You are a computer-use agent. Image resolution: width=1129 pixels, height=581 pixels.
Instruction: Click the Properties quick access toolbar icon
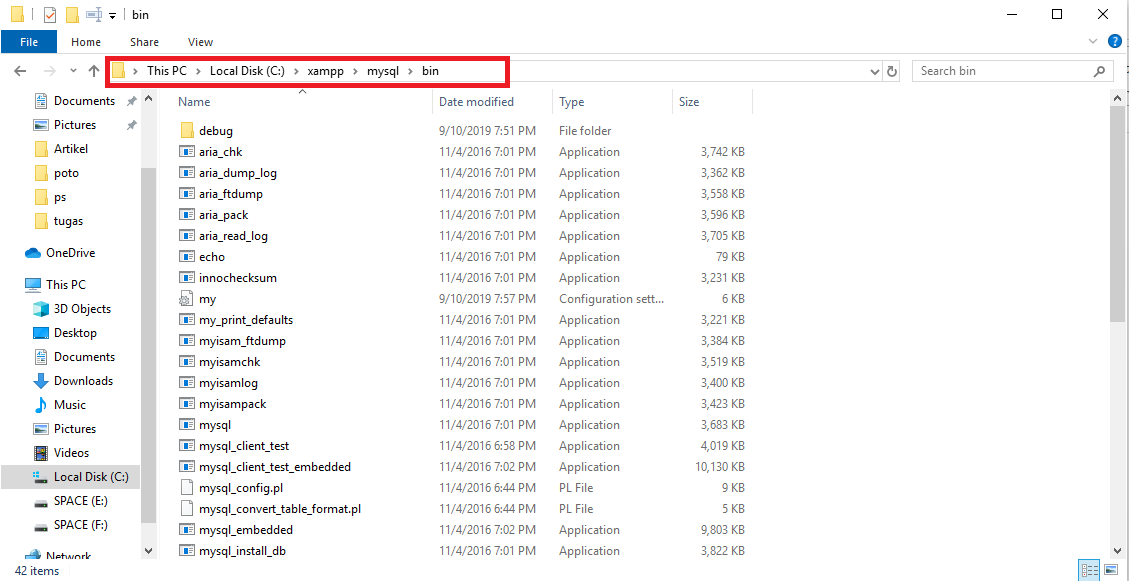(x=50, y=14)
